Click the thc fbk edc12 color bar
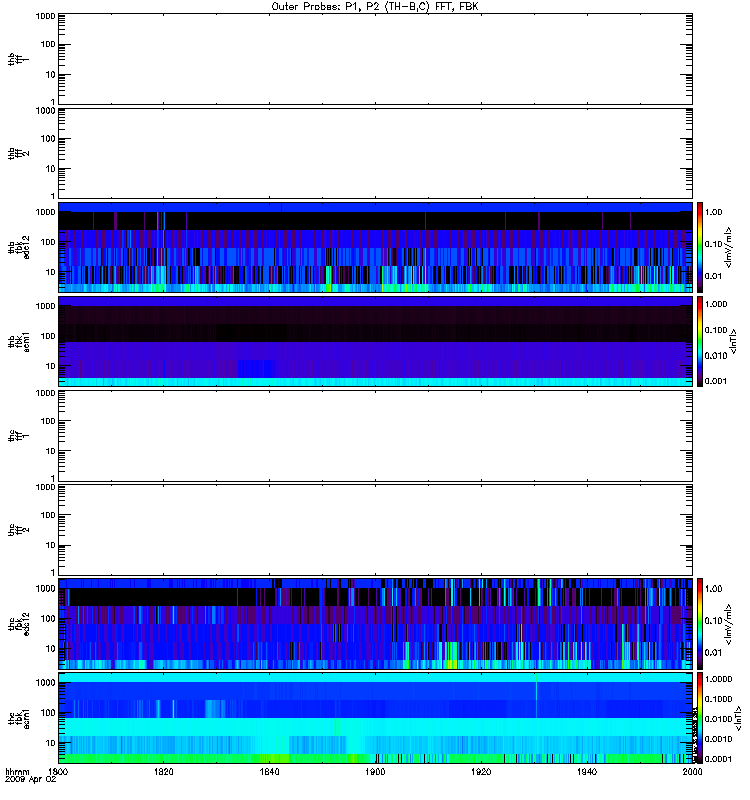The height and width of the screenshot is (800, 750). (700, 623)
